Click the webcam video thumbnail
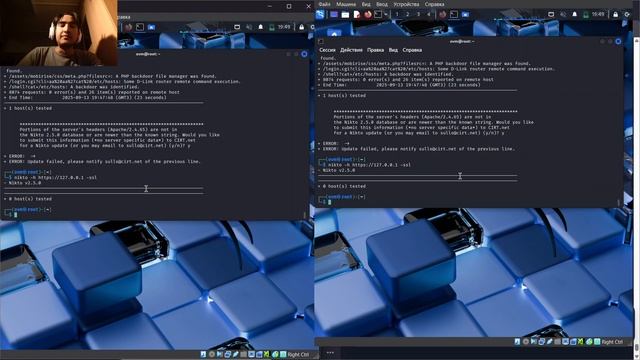 coord(59,33)
